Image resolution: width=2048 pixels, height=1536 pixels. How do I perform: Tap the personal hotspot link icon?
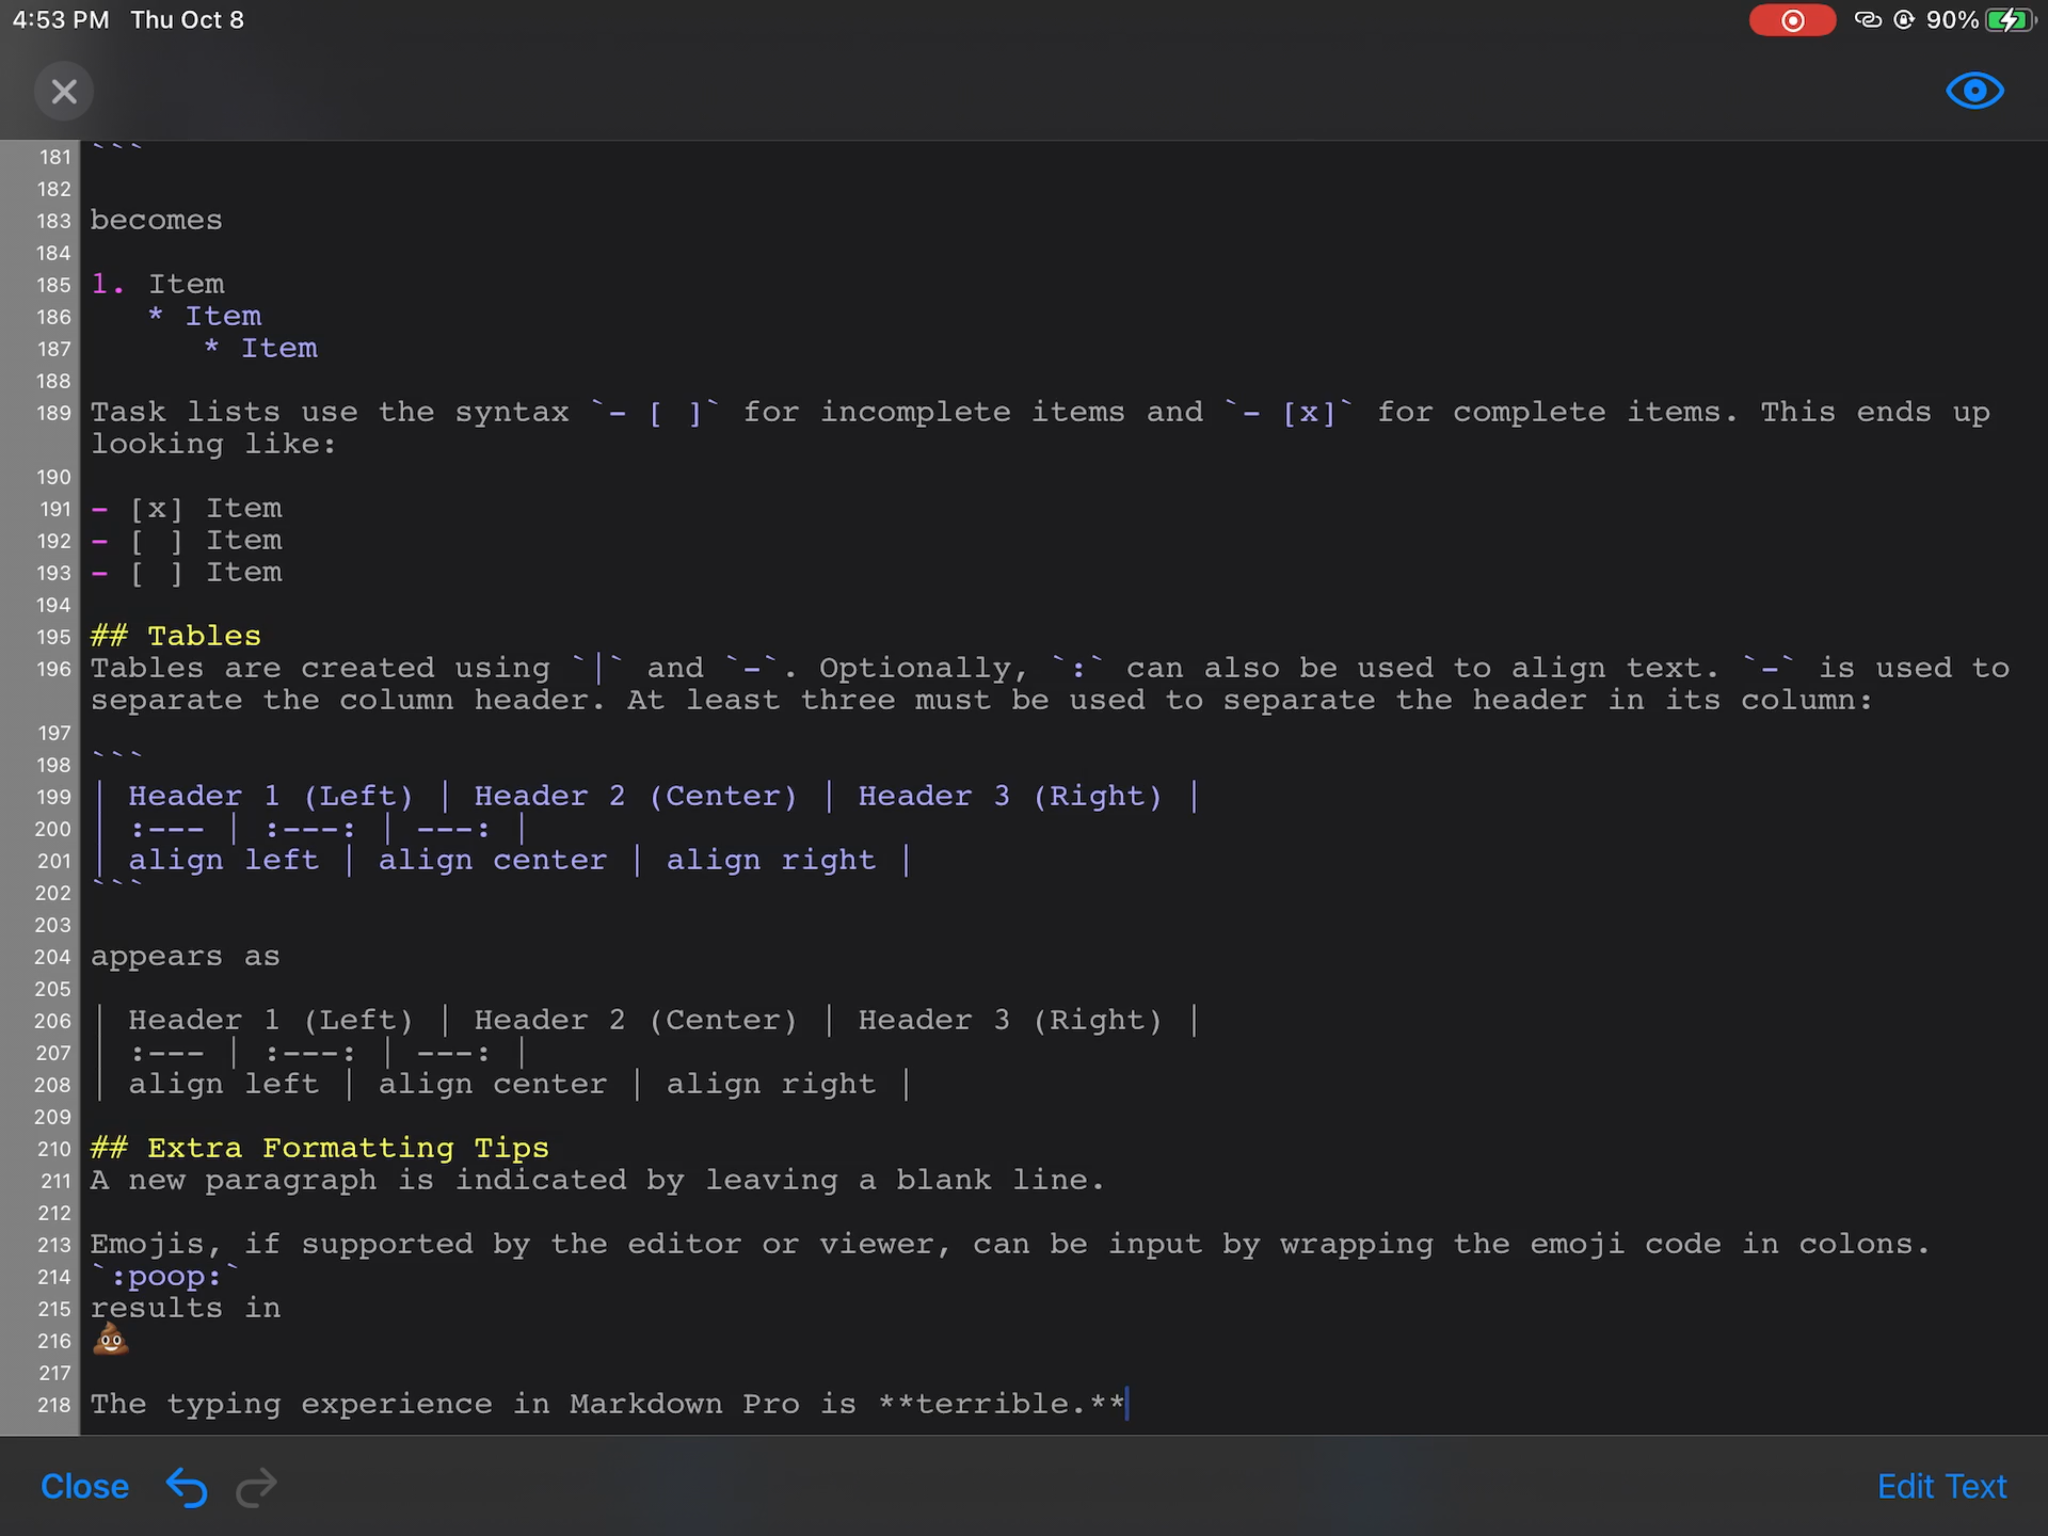1867,20
